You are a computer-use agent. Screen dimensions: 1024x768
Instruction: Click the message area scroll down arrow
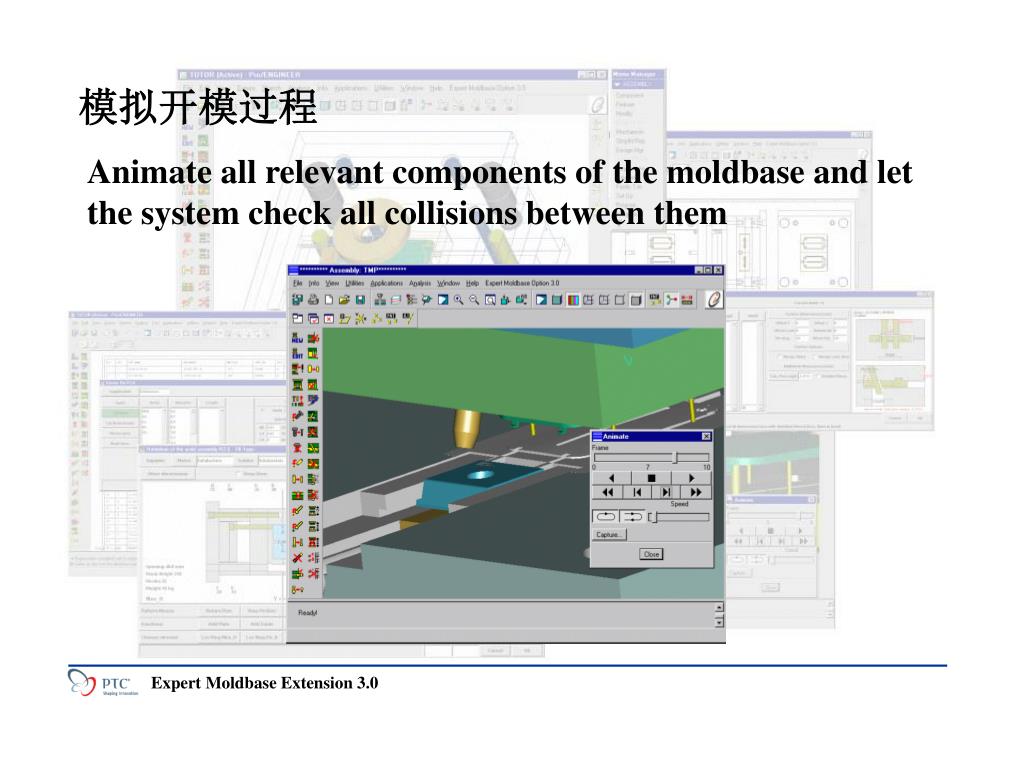(x=719, y=622)
